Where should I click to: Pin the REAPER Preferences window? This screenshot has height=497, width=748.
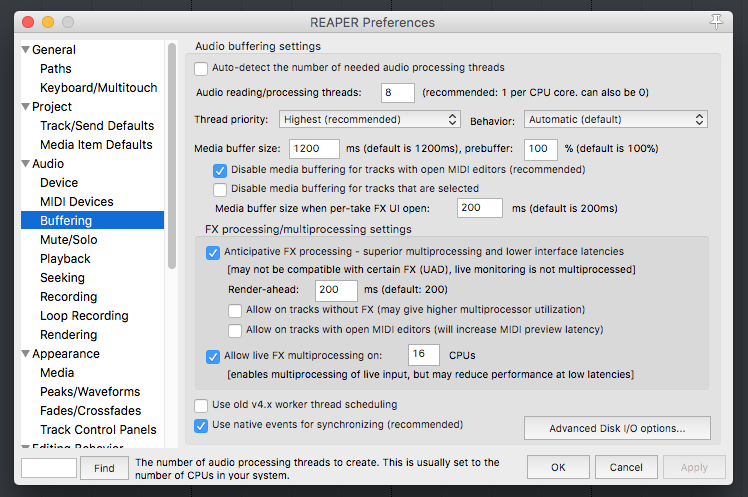click(x=716, y=21)
